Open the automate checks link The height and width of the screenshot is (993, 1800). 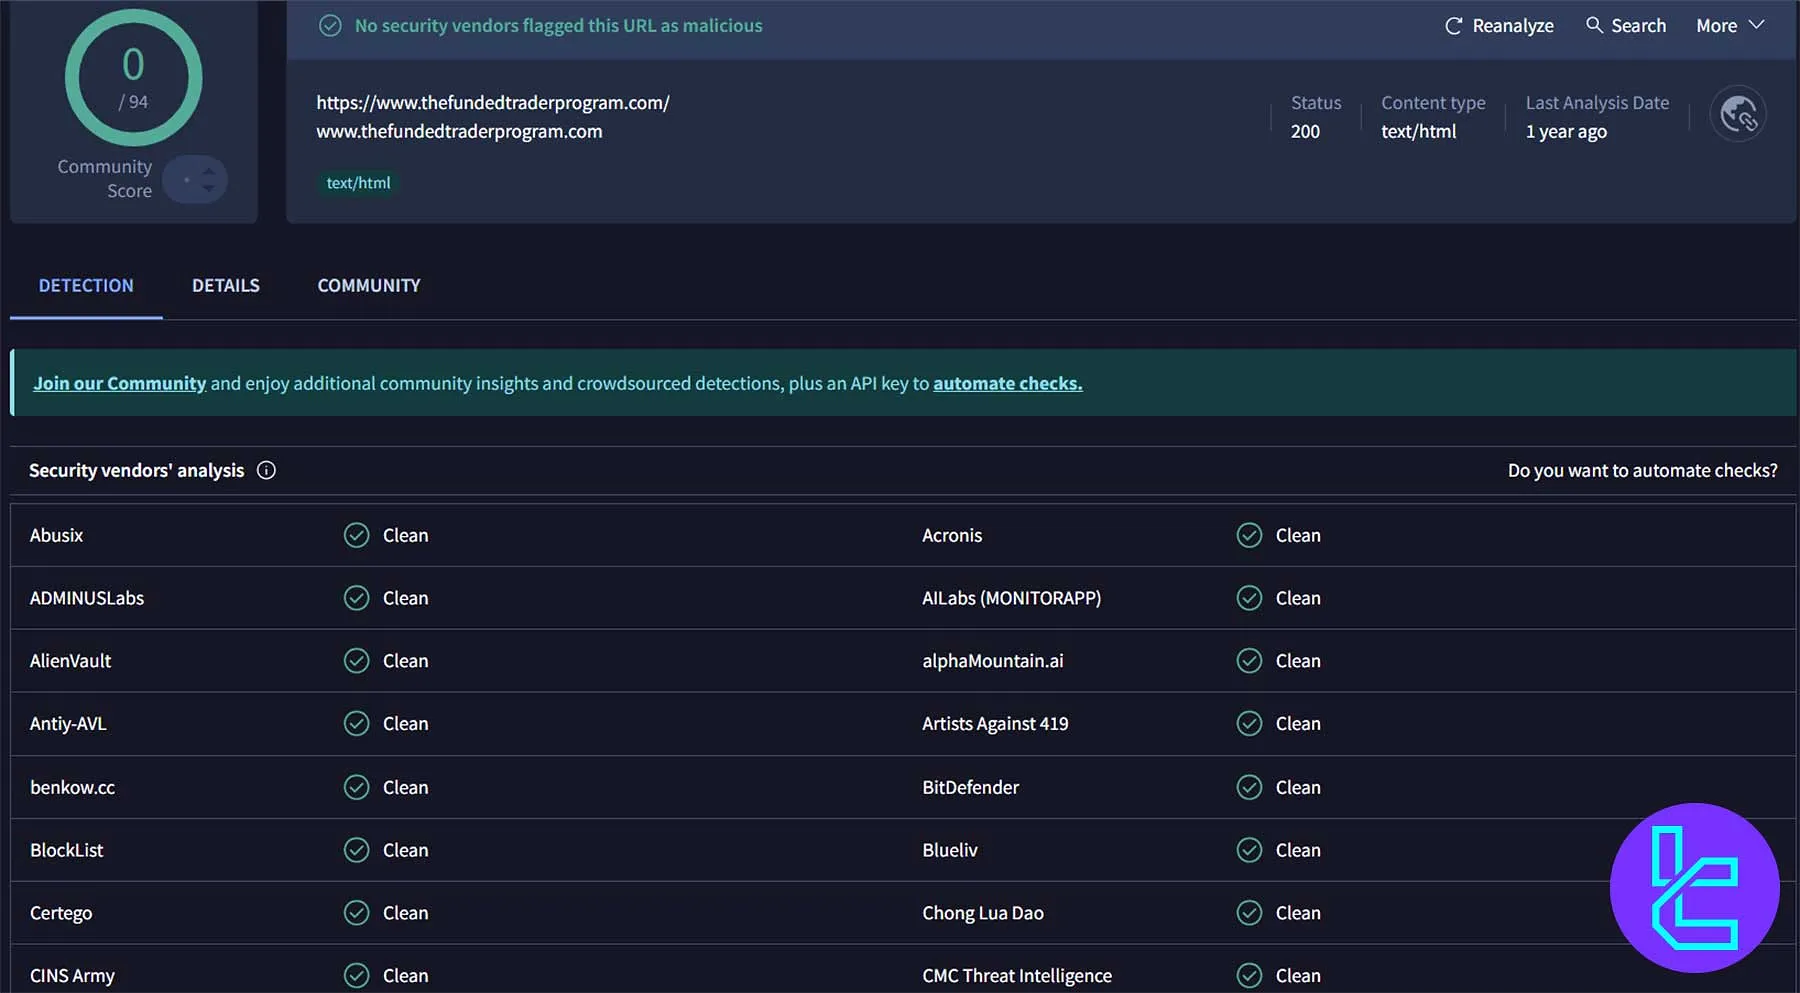[1006, 383]
